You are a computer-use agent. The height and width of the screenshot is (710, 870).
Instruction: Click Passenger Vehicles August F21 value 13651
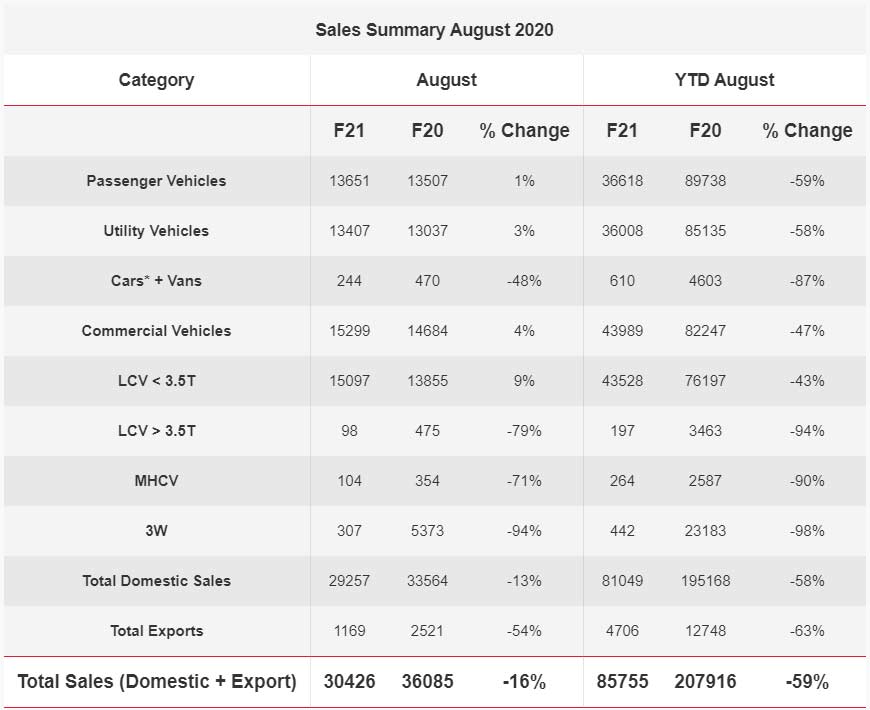[349, 181]
